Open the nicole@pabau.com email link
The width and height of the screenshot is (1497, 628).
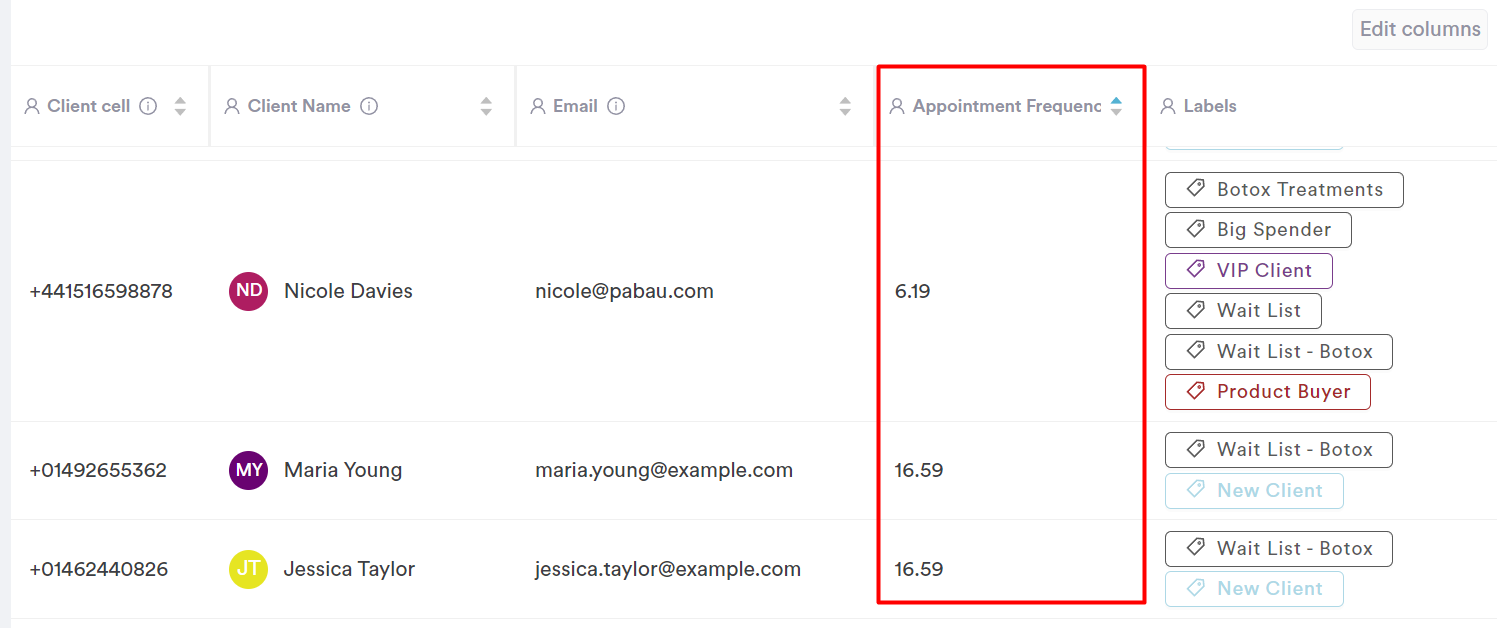pos(624,291)
